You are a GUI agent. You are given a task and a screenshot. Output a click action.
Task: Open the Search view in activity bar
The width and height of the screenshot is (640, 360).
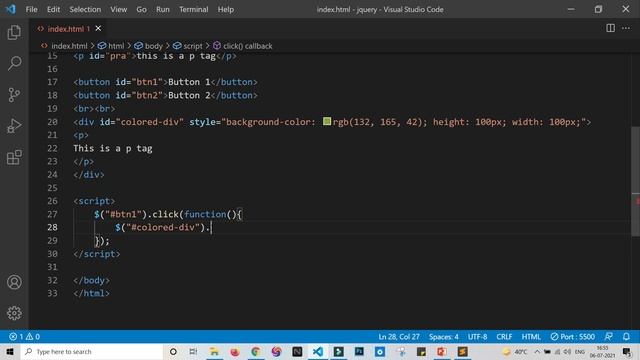point(14,63)
